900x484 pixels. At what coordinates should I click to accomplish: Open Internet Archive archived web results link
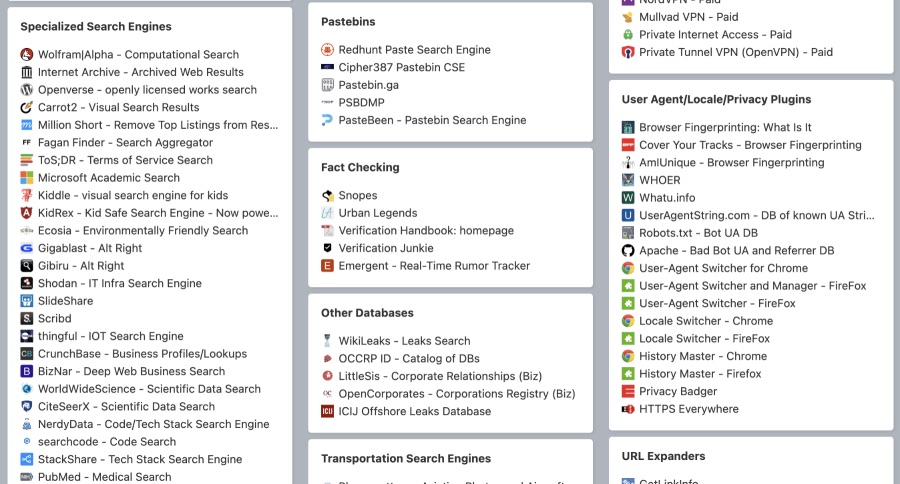[140, 72]
